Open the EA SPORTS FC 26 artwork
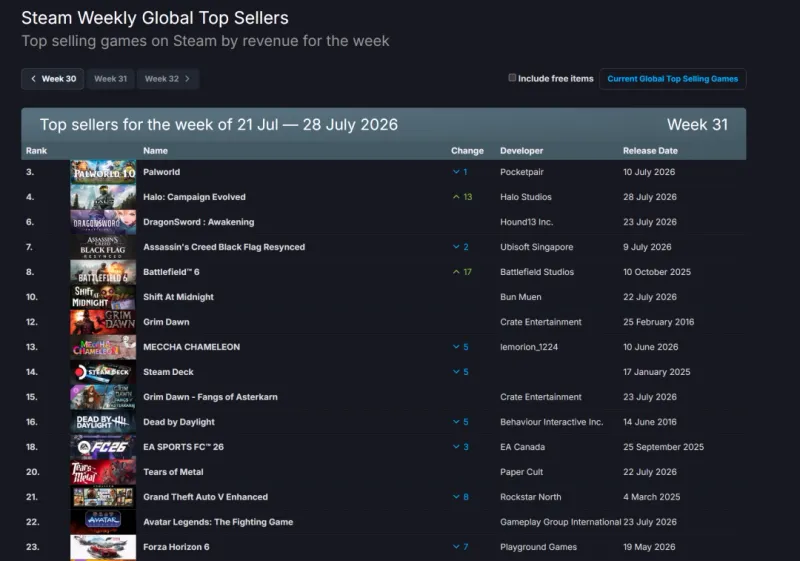The height and width of the screenshot is (561, 800). tap(103, 447)
